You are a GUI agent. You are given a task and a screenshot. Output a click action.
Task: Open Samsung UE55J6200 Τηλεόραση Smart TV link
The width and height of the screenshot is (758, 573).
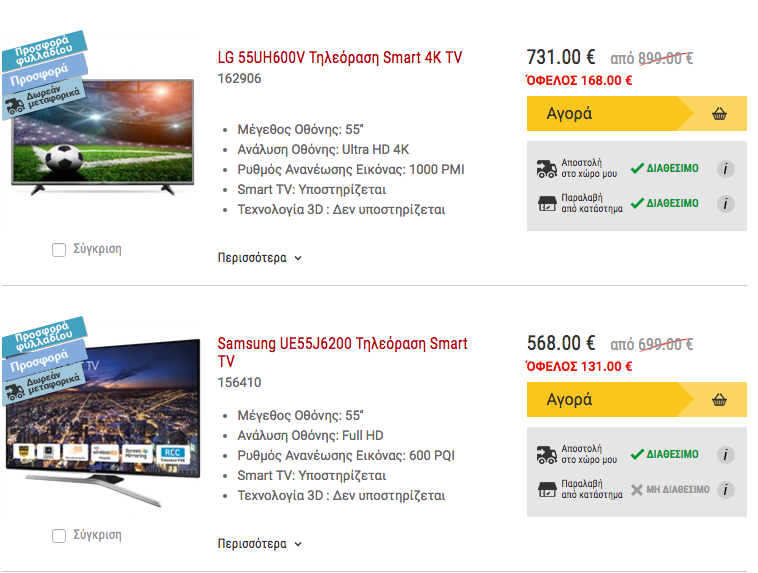pyautogui.click(x=342, y=352)
